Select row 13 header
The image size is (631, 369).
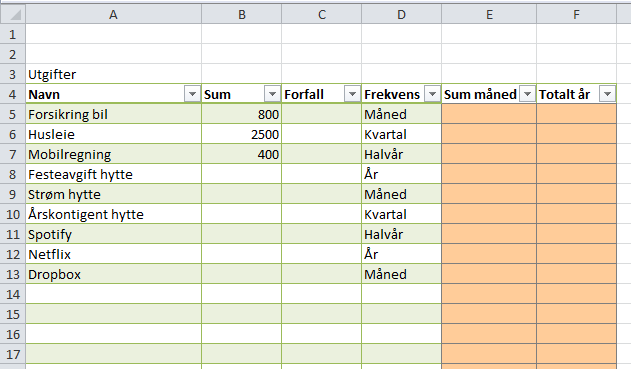pos(13,274)
